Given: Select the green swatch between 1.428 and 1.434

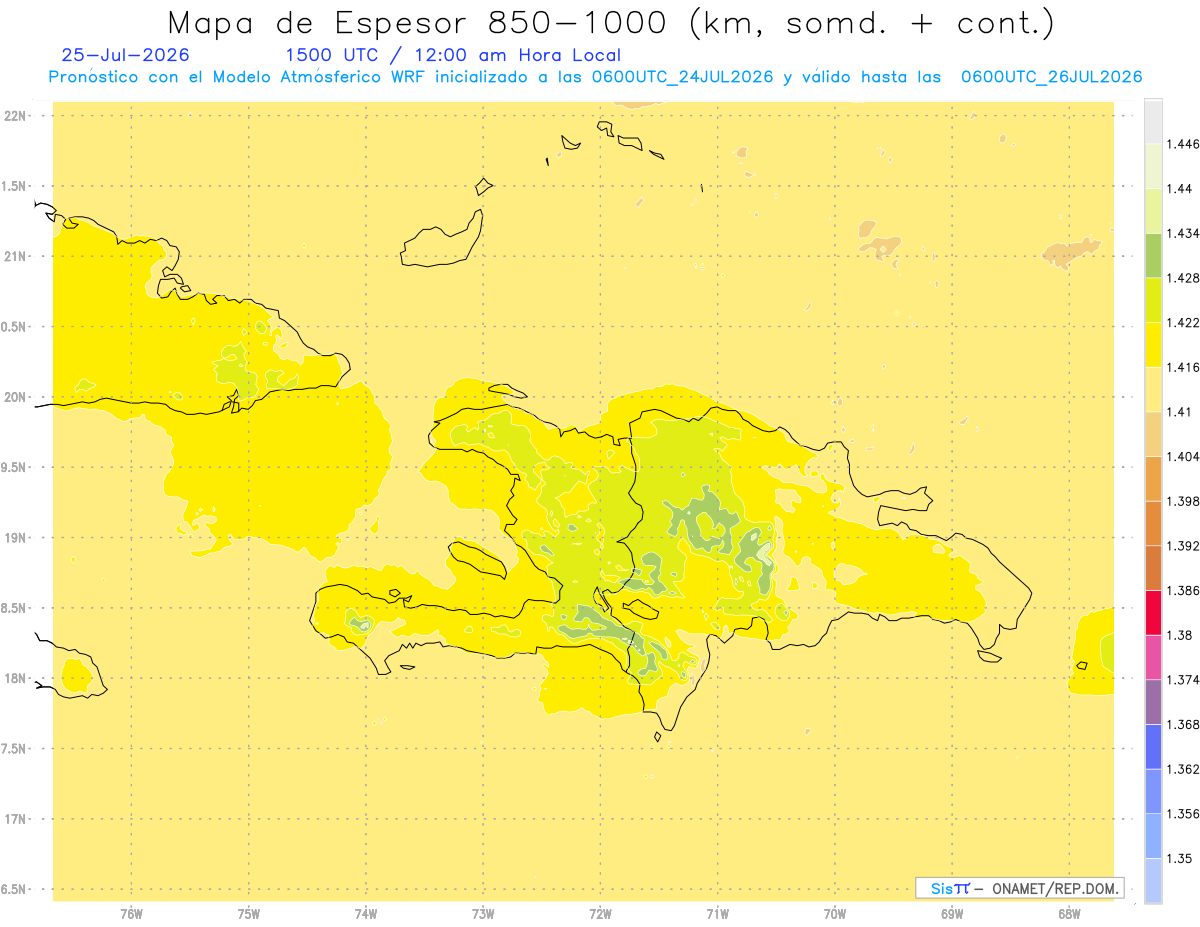Looking at the screenshot, I should coord(1153,255).
